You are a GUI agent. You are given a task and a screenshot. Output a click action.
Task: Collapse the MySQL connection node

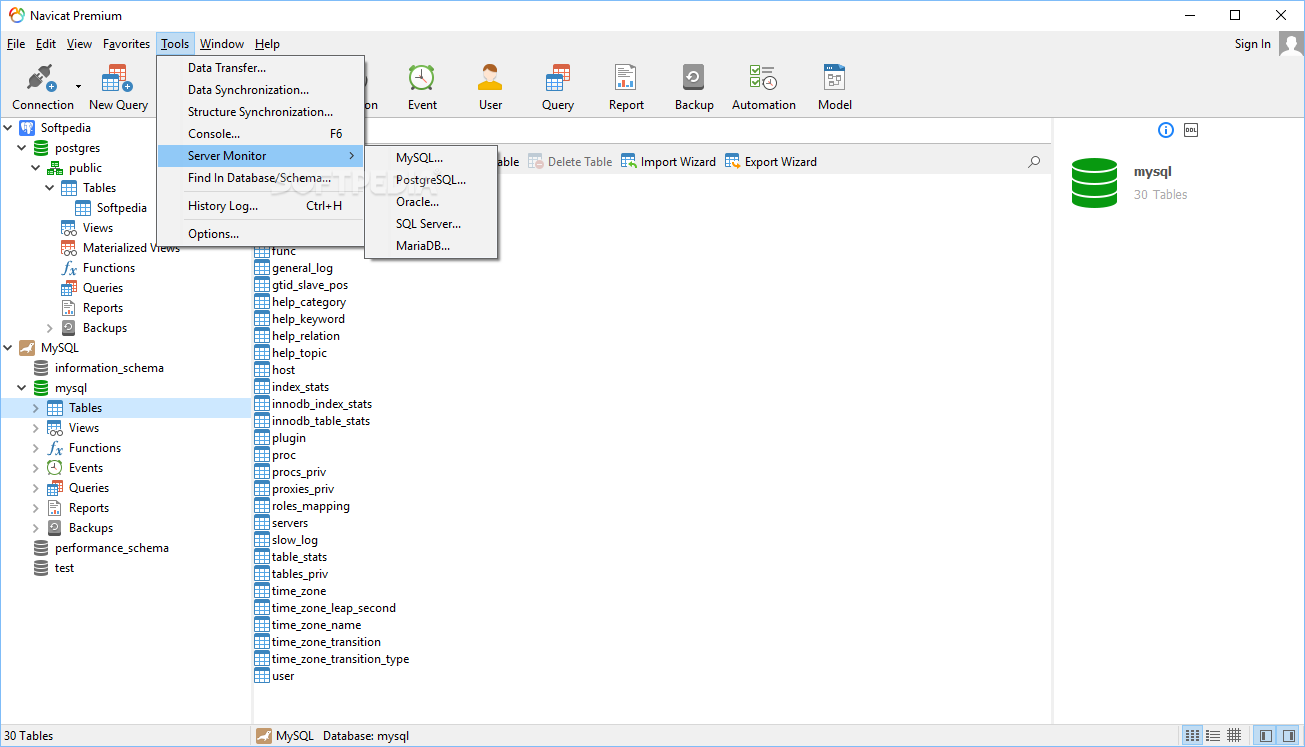tap(8, 348)
